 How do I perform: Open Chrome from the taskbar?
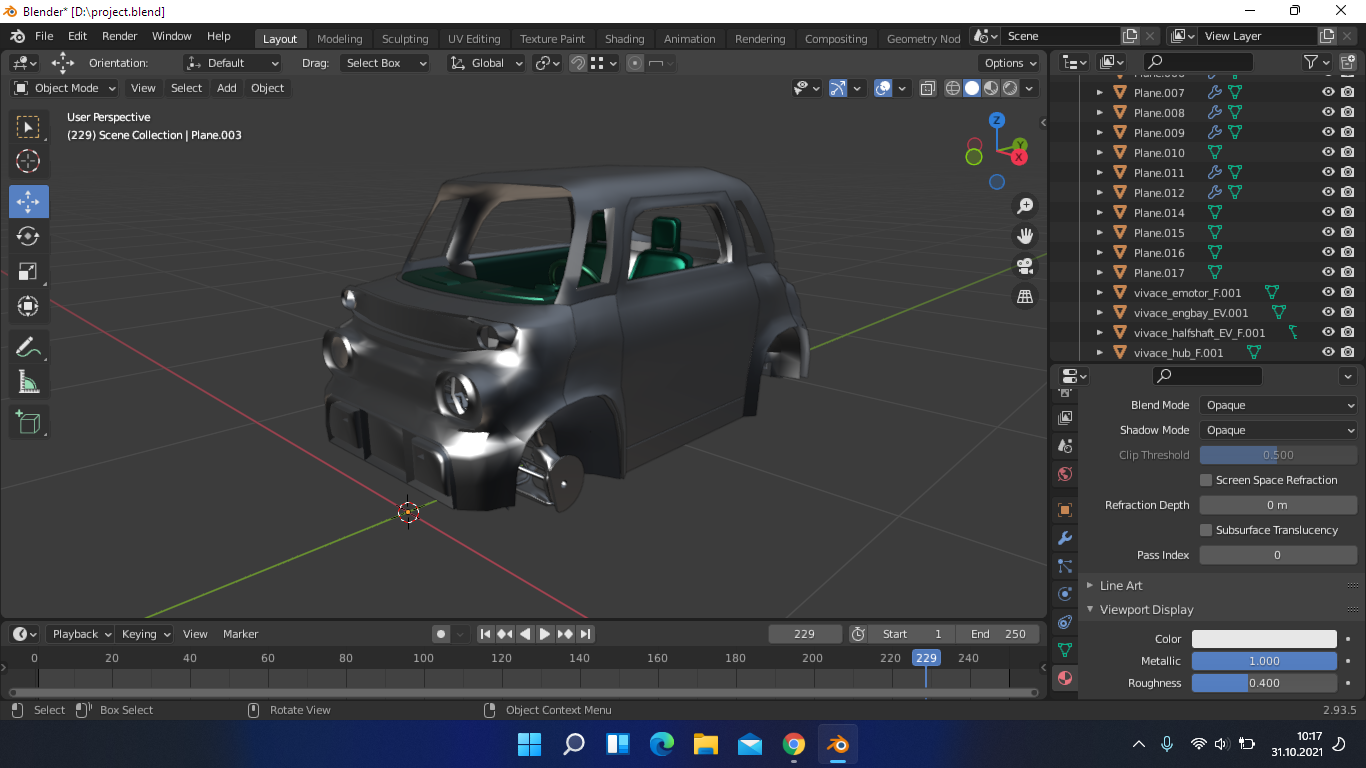[794, 744]
